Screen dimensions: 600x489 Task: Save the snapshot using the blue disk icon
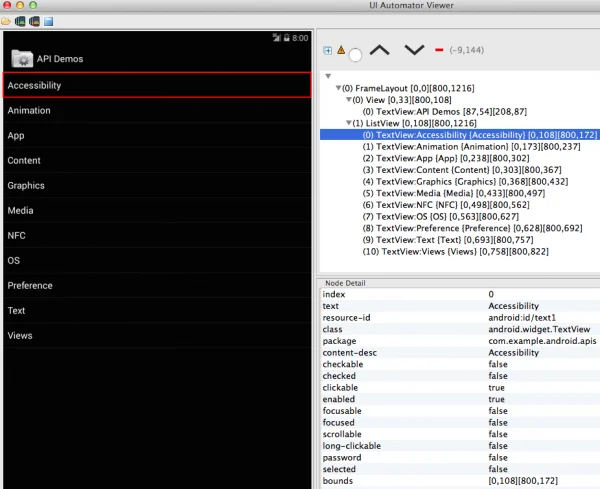pyautogui.click(x=49, y=21)
